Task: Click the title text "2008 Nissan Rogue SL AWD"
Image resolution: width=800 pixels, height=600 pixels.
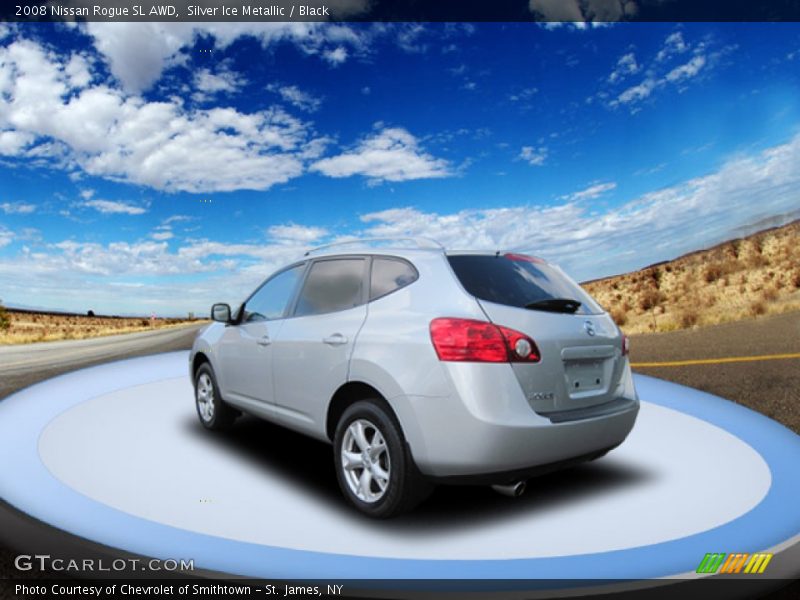Action: pos(96,11)
